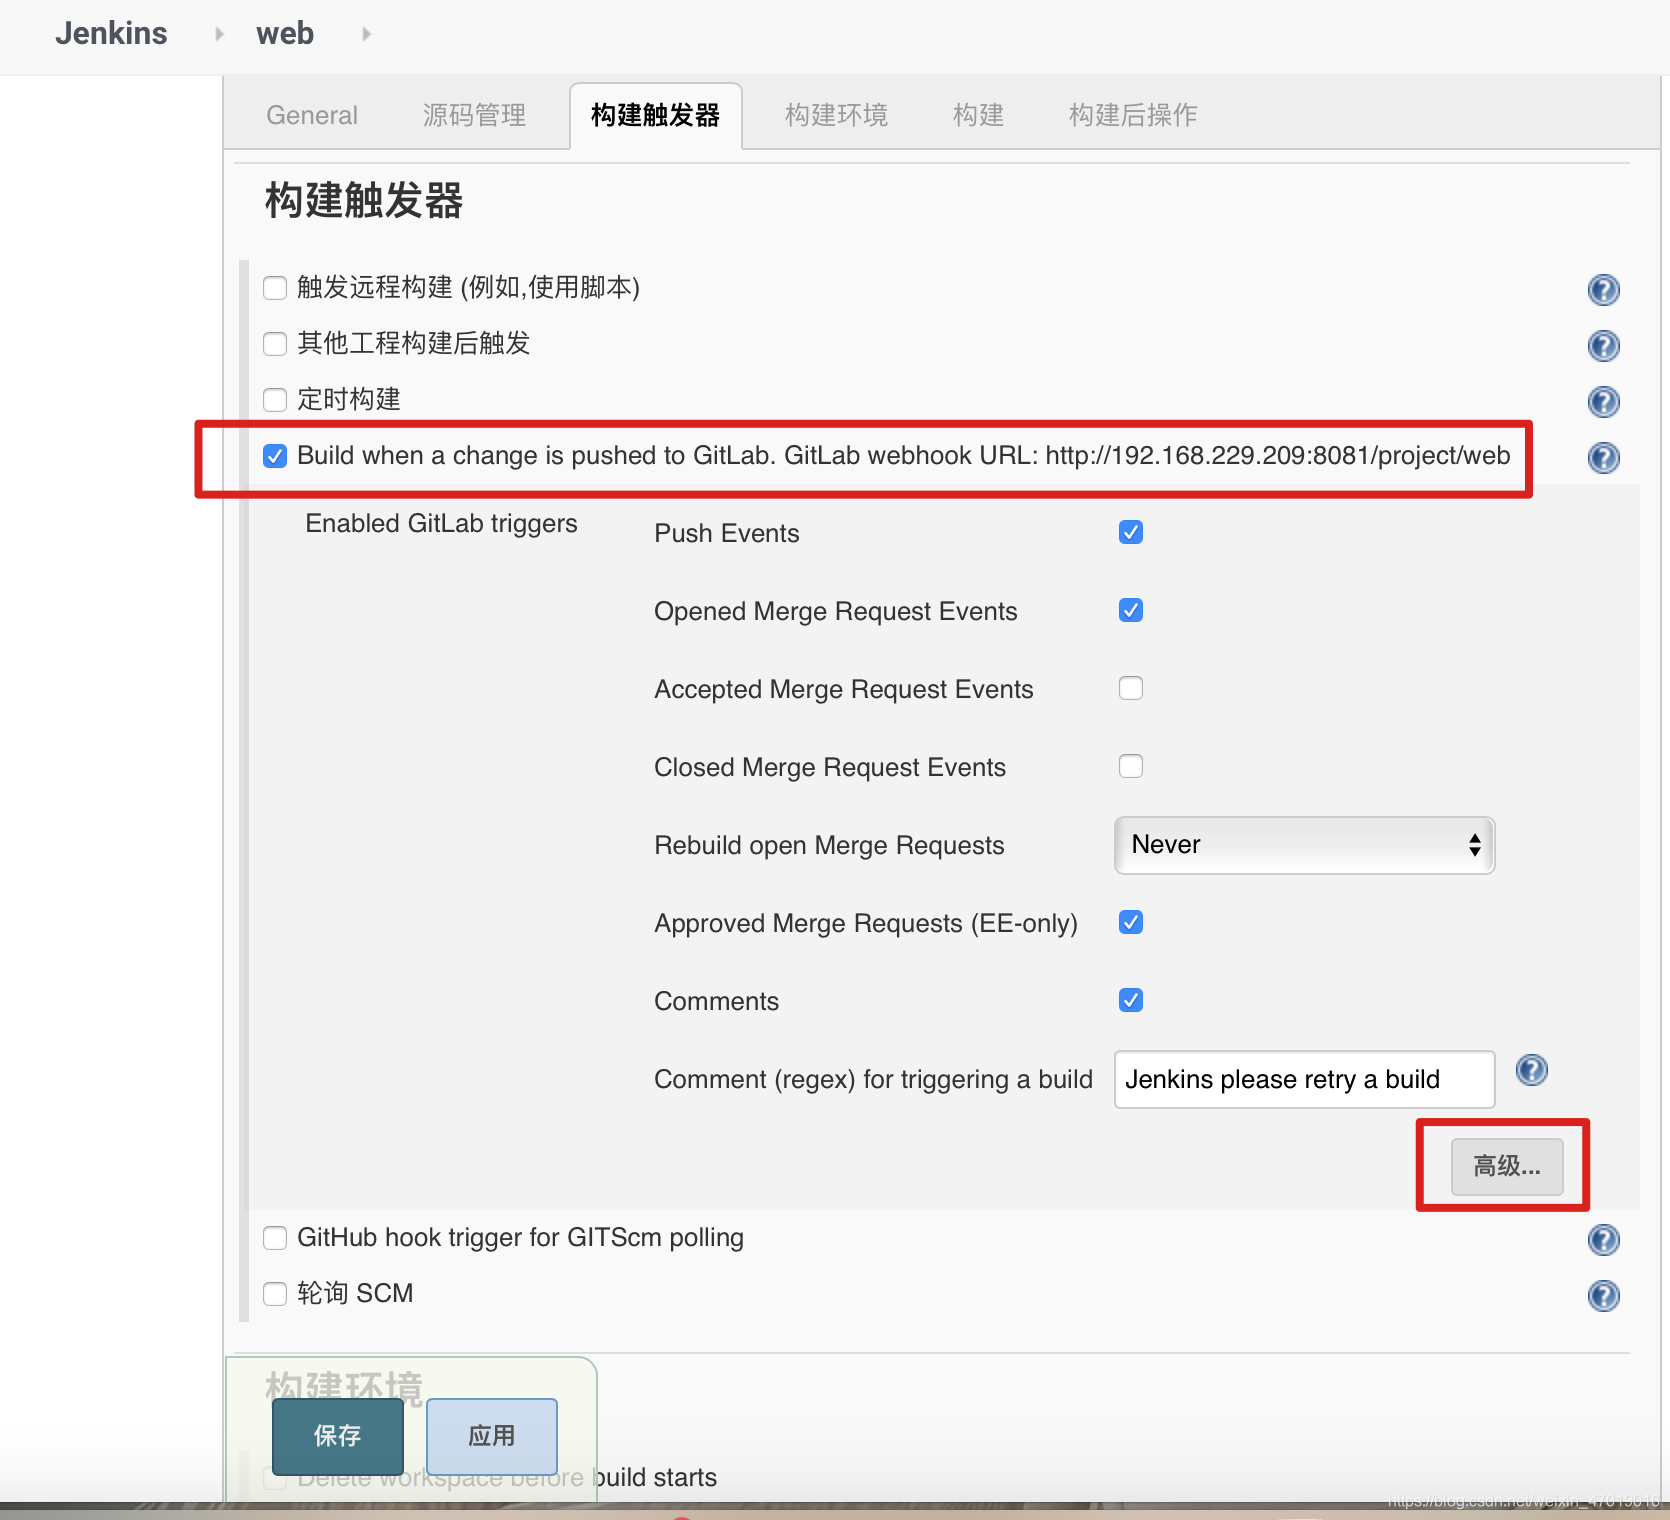Toggle Approved Merge Requests (EE-only) checkbox
This screenshot has width=1670, height=1520.
tap(1131, 922)
